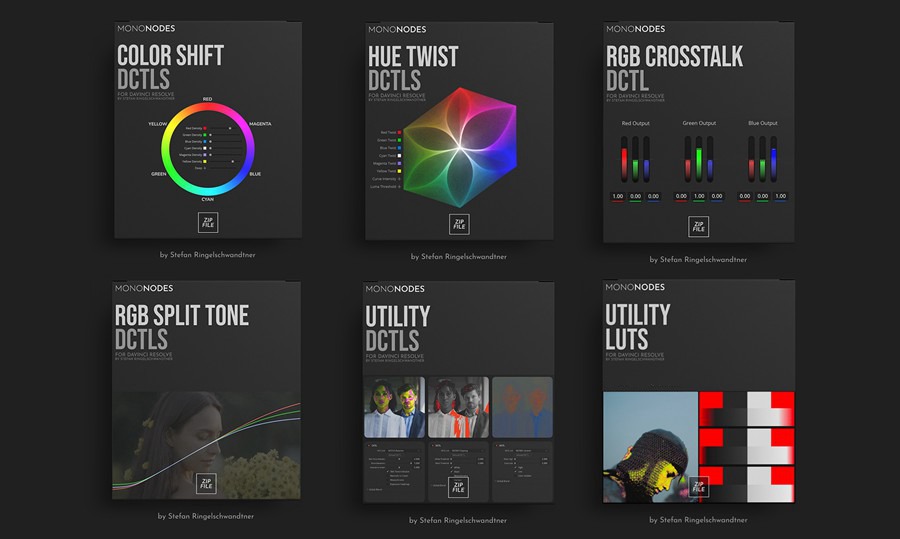Image resolution: width=900 pixels, height=539 pixels.
Task: Select the red slider under Red Output
Action: click(624, 160)
